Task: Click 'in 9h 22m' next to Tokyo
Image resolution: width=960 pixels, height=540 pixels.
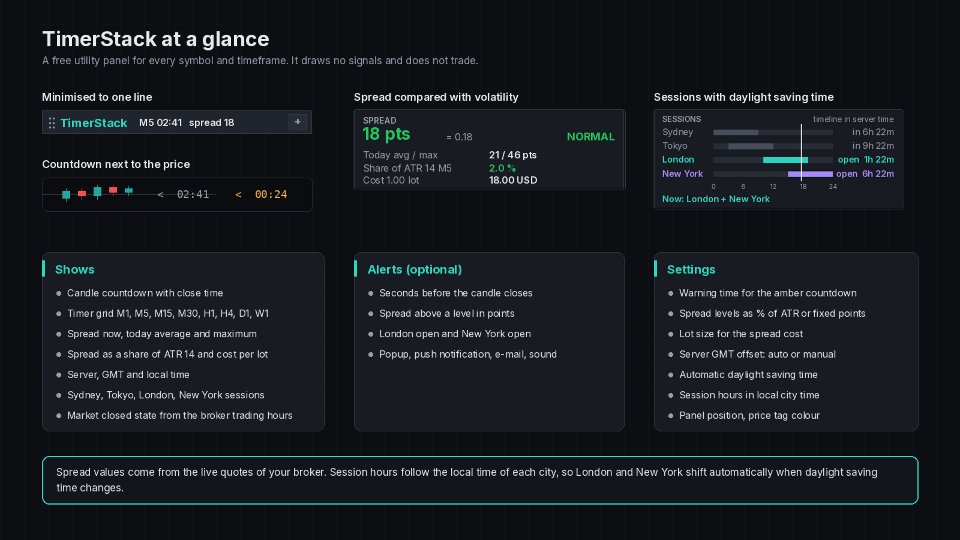Action: point(872,146)
